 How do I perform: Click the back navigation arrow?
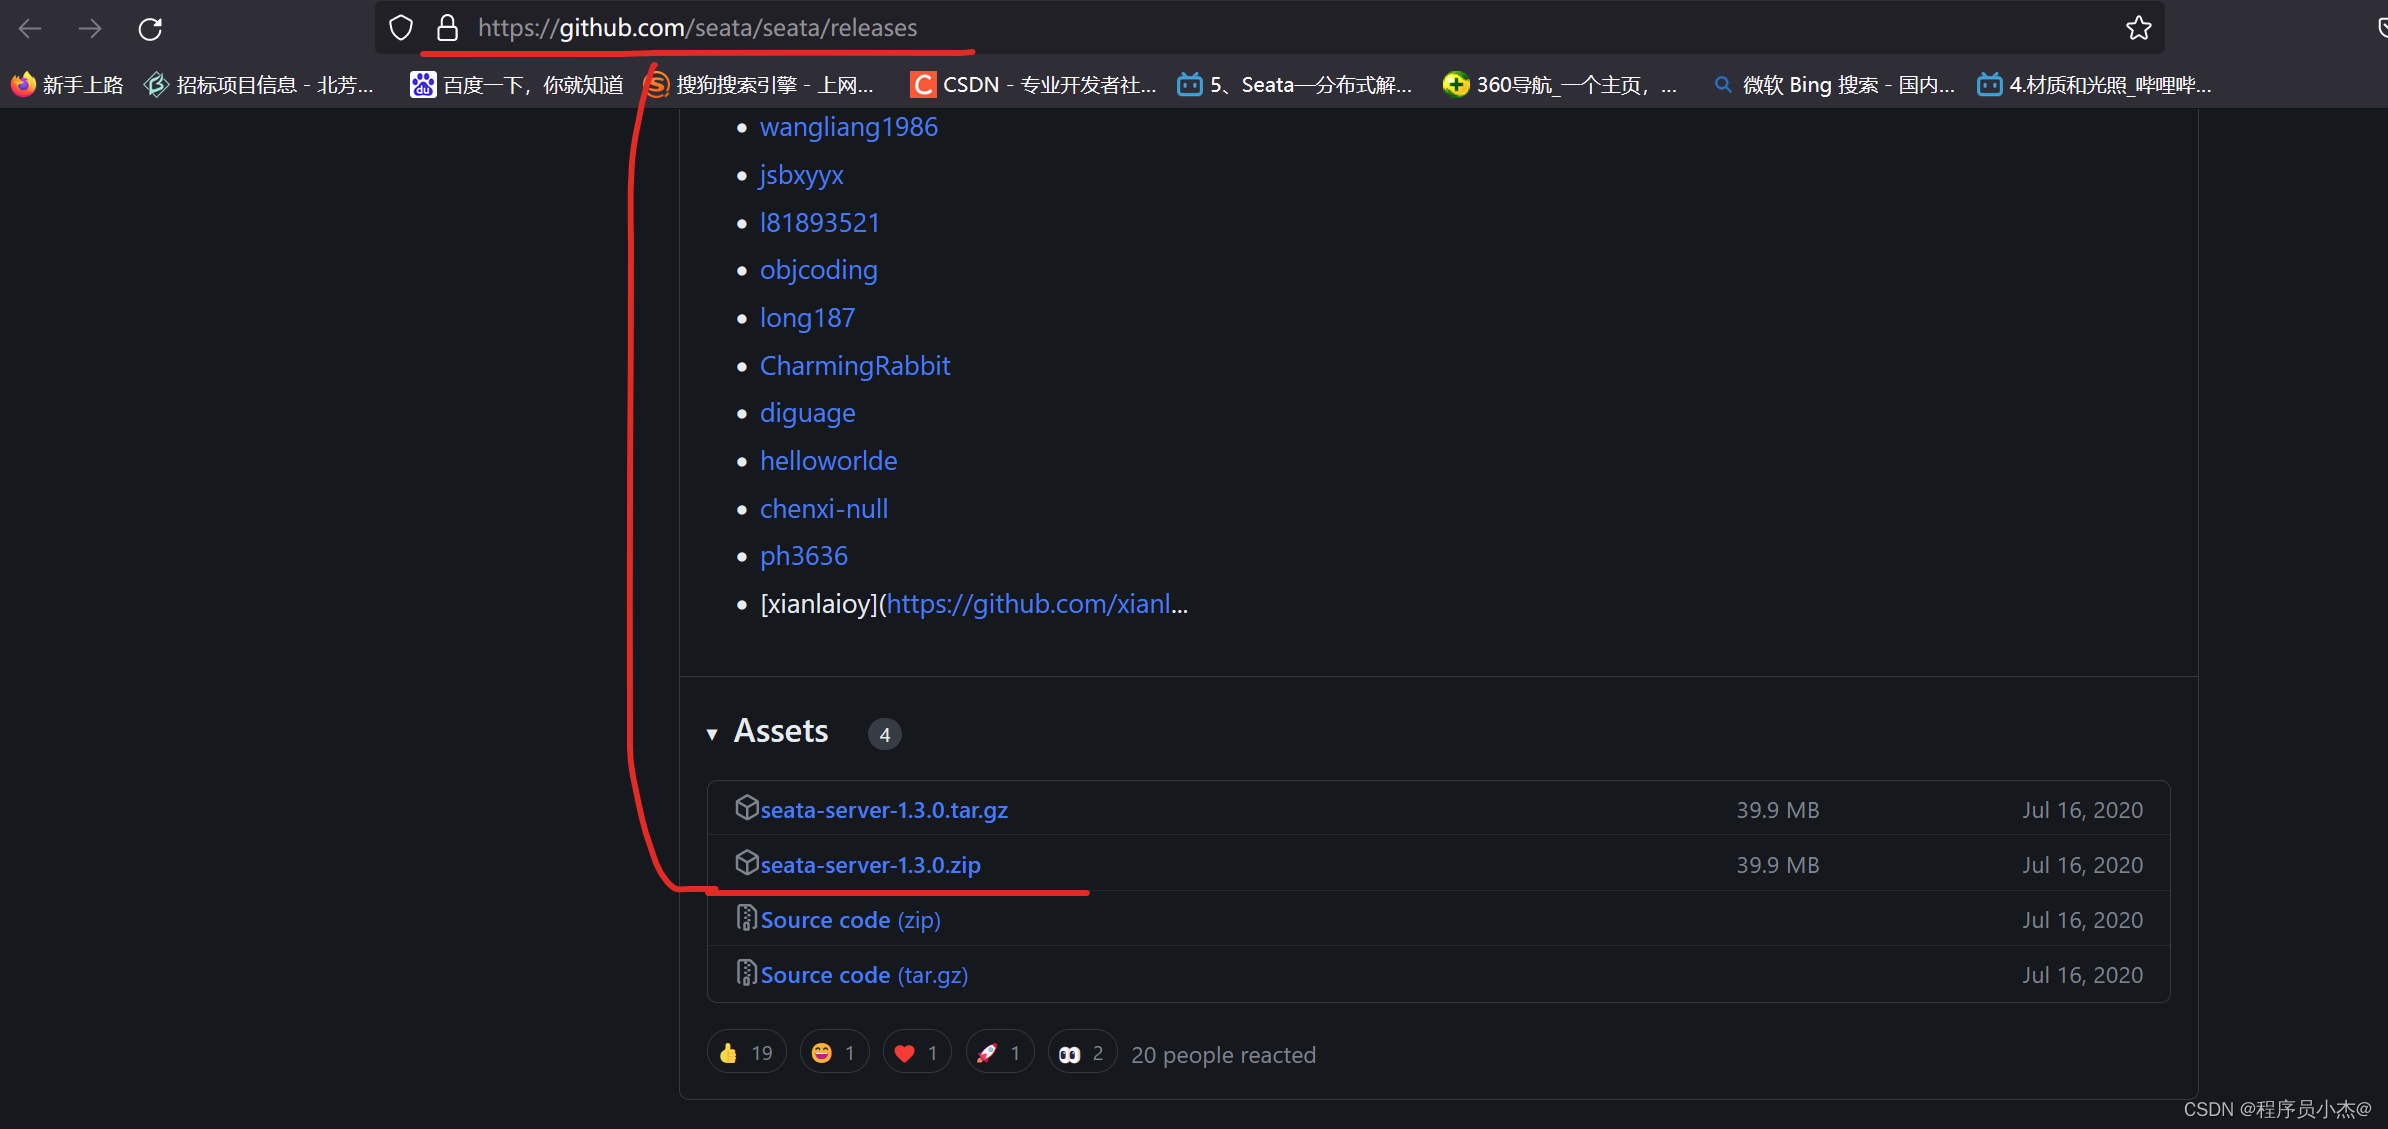point(31,29)
